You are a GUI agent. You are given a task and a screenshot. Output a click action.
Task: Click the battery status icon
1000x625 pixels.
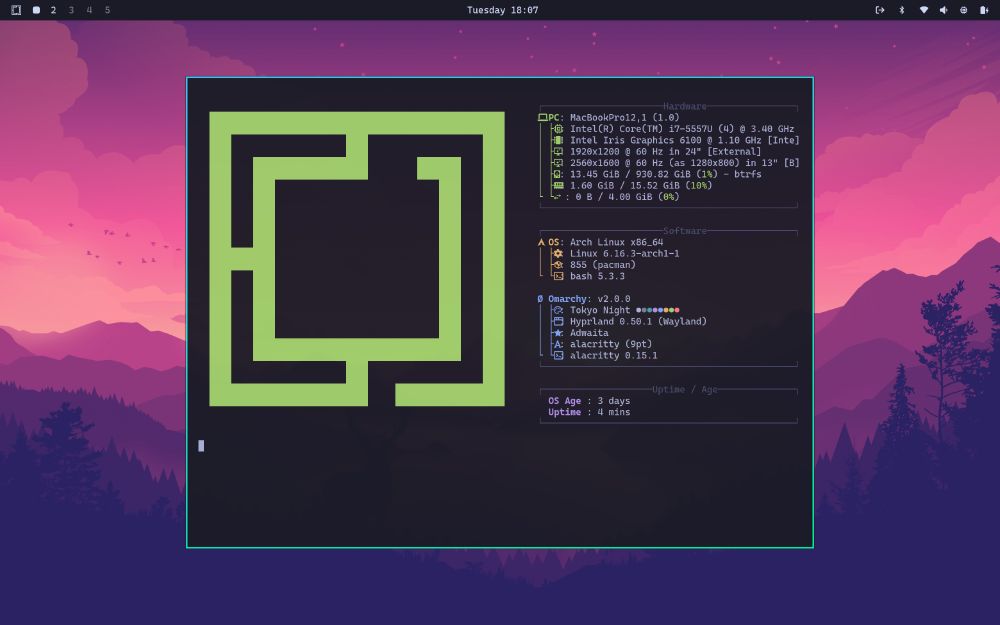pos(984,10)
